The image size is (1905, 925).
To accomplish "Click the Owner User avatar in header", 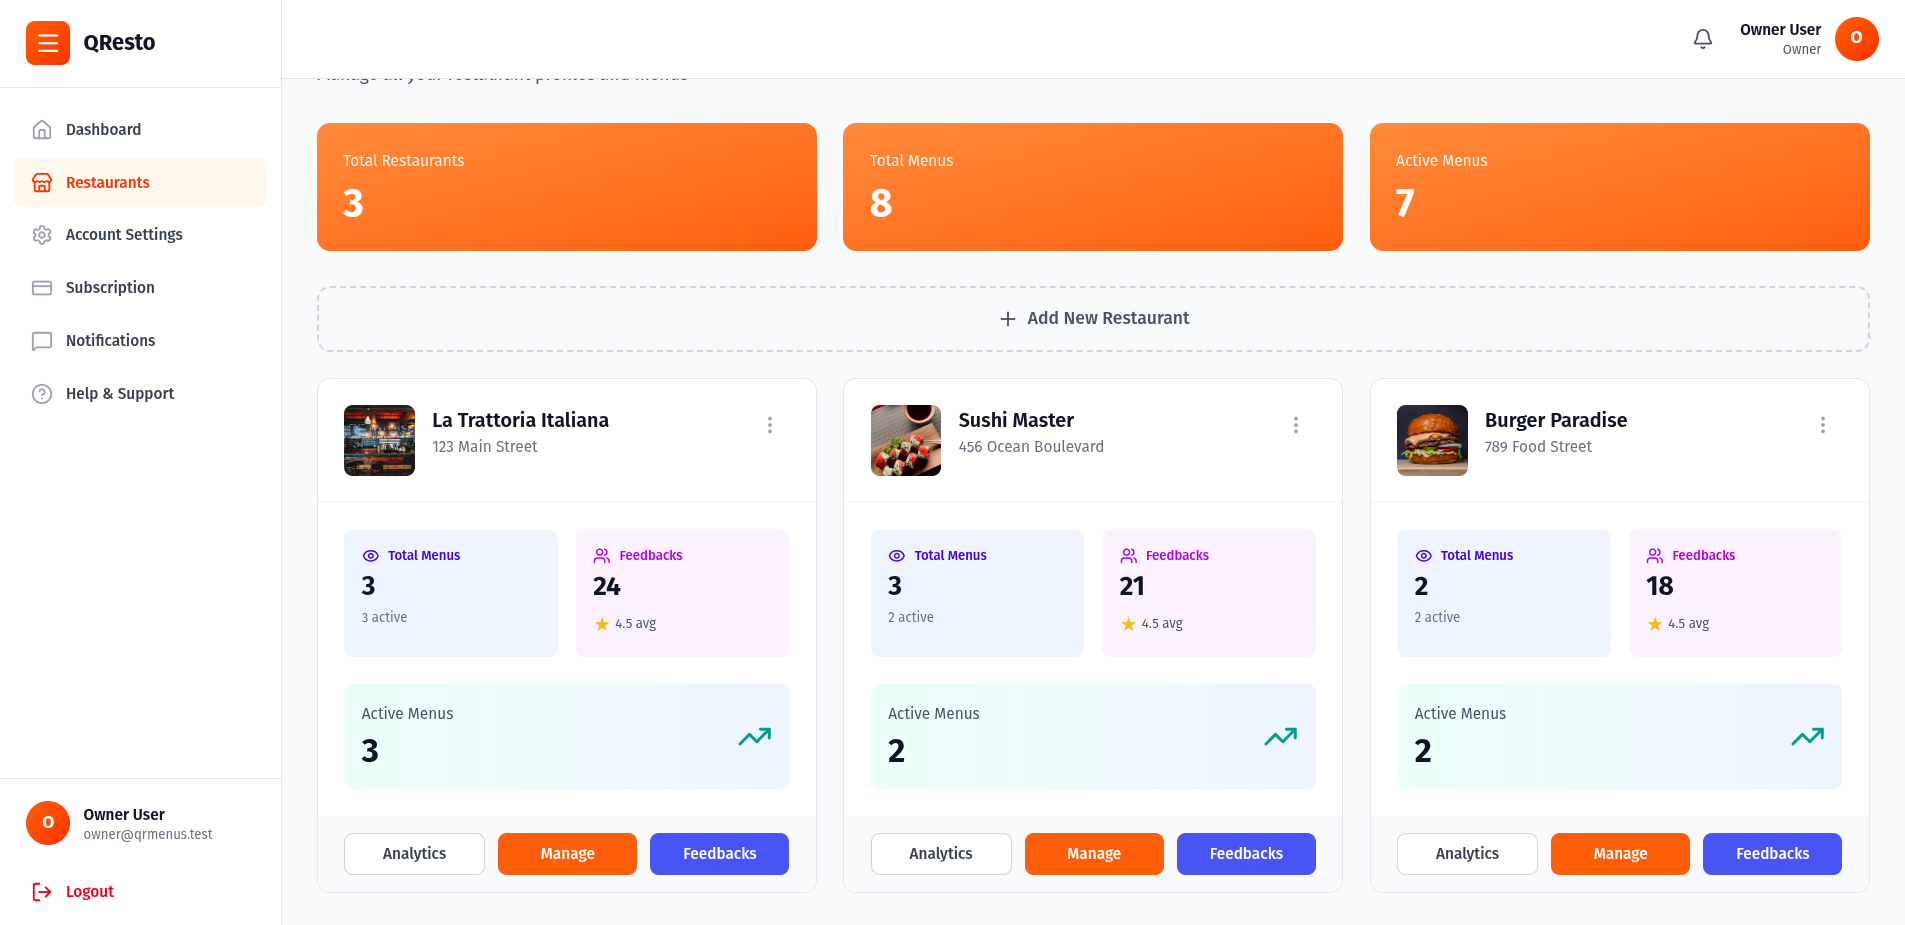I will tap(1857, 39).
